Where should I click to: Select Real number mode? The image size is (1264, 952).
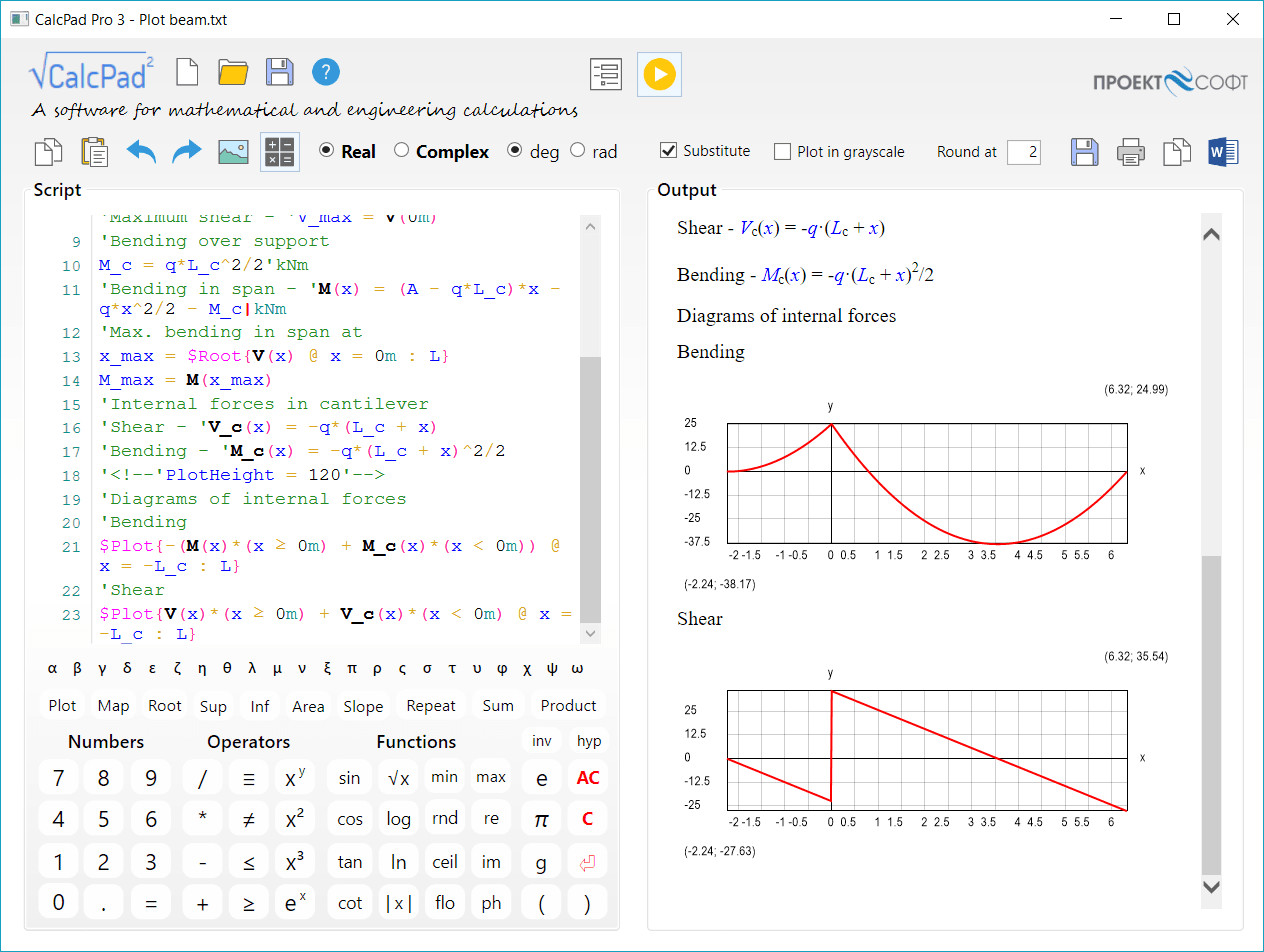347,151
